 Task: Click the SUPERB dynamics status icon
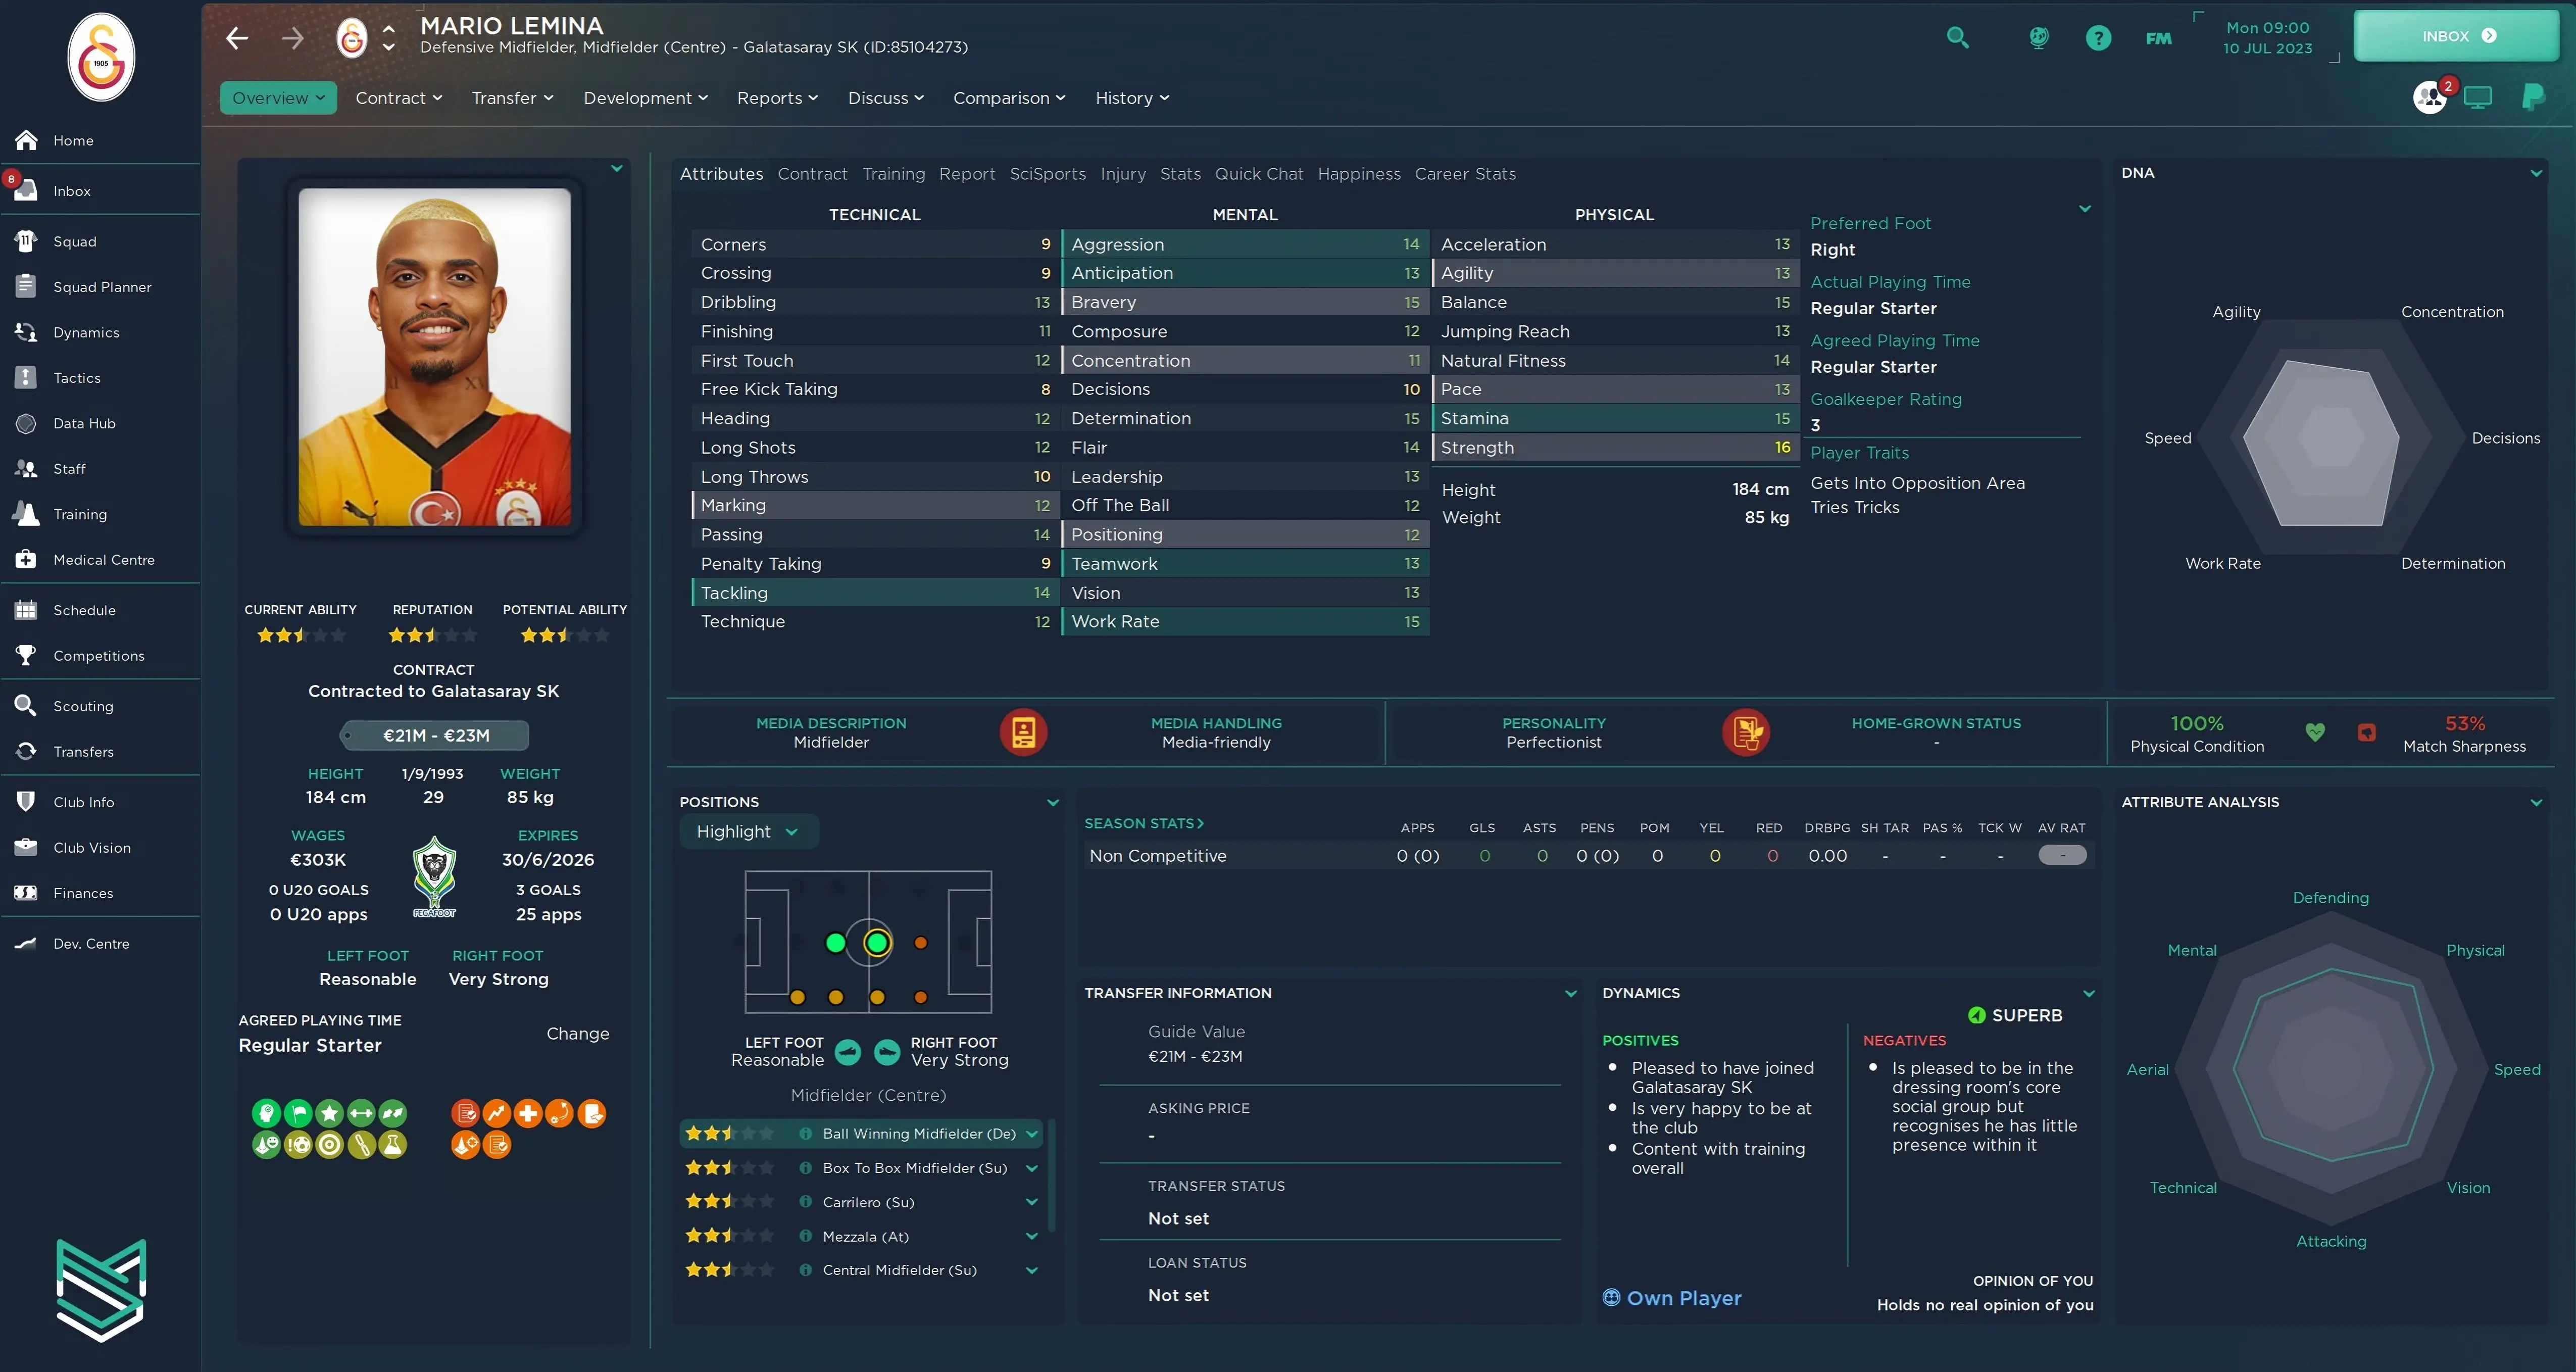pyautogui.click(x=1976, y=1015)
